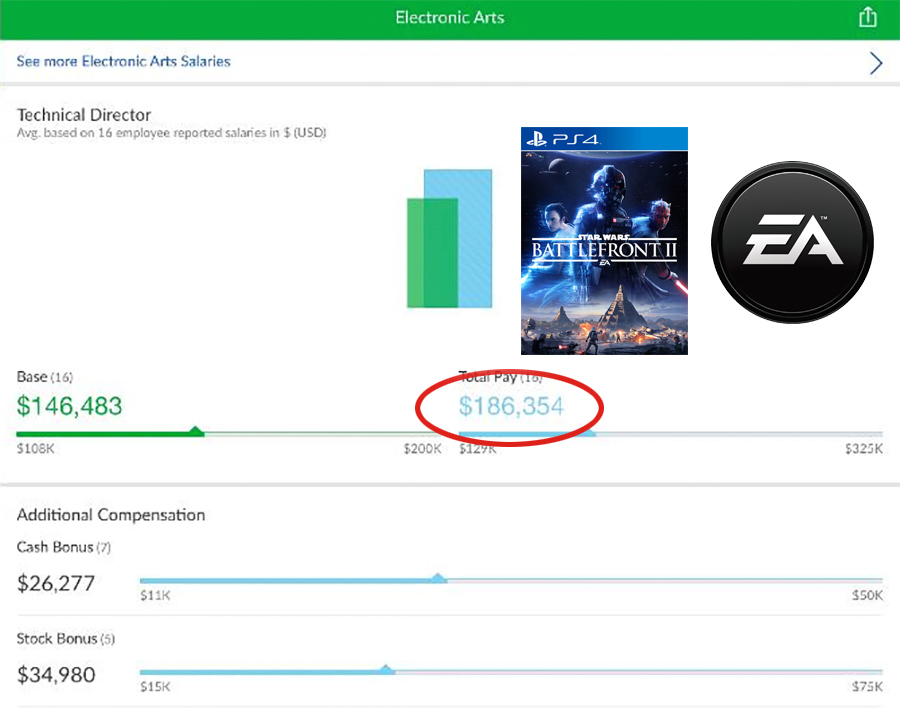Viewport: 900px width, 710px height.
Task: Select the green base pay bar in chart
Action: coord(432,253)
